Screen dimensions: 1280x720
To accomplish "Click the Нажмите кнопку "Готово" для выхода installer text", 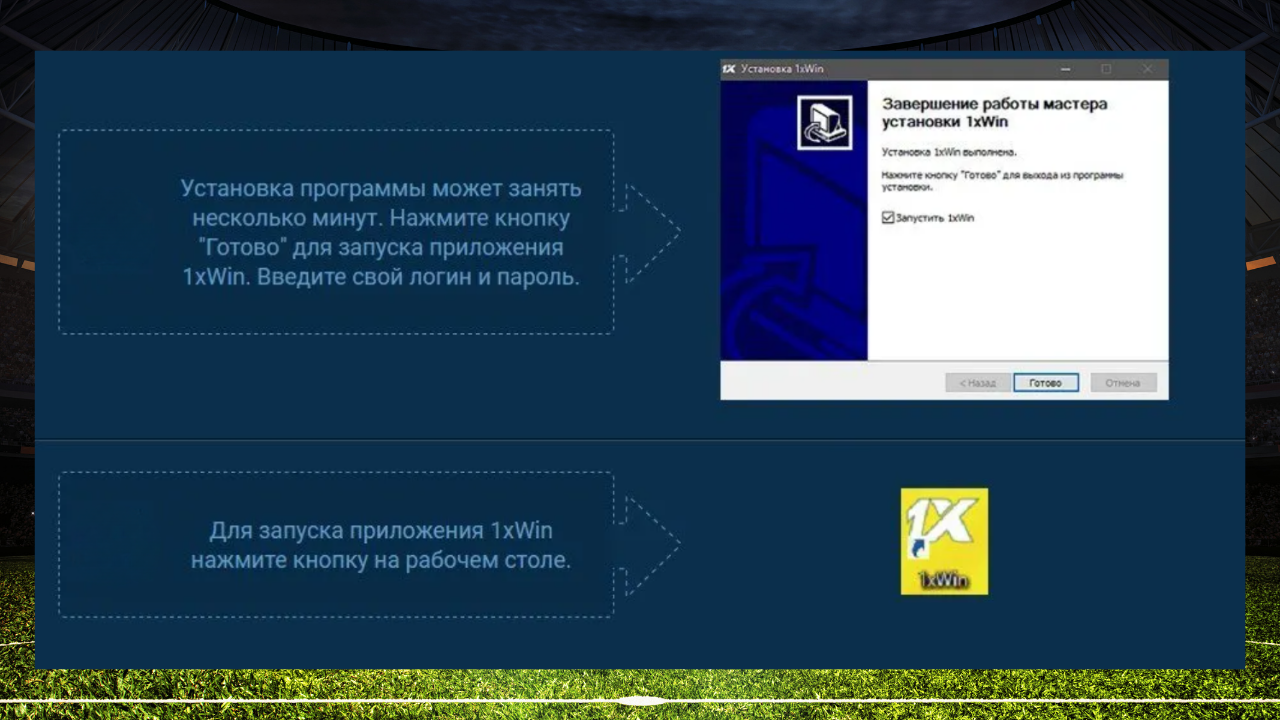I will (x=1002, y=180).
